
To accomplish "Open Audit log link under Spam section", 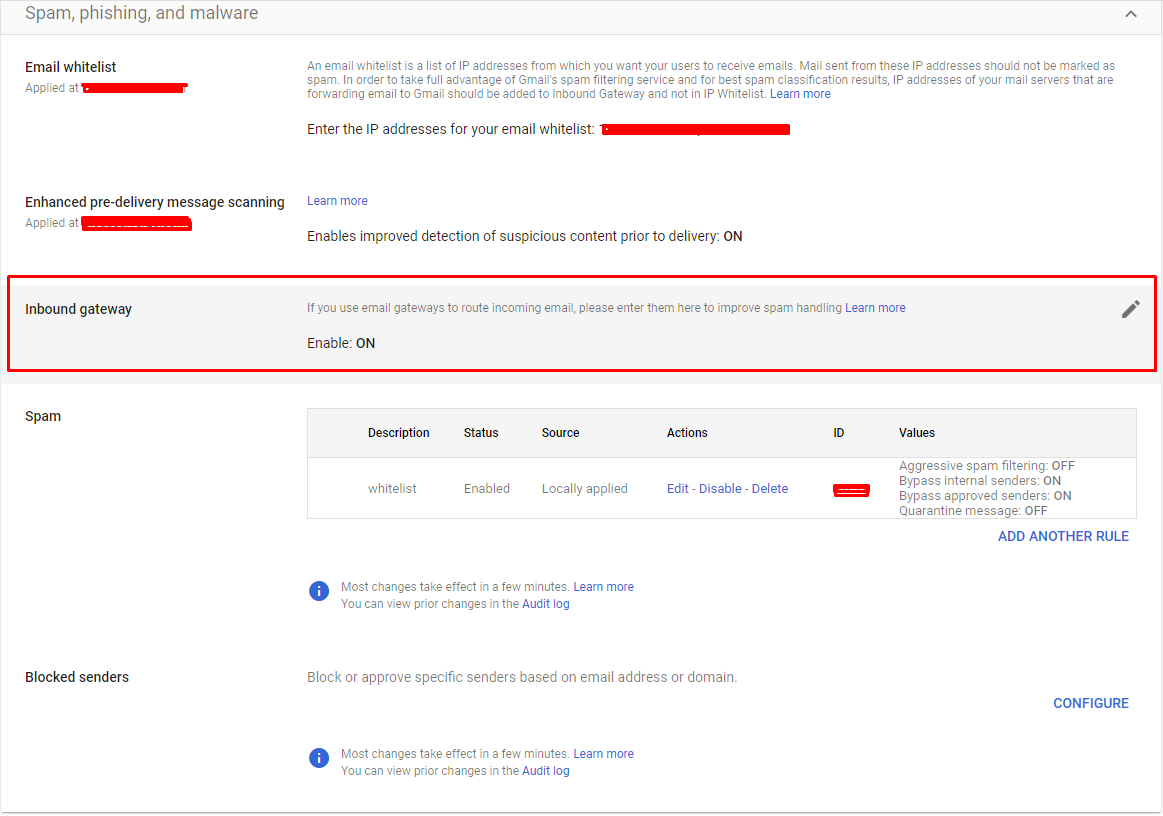I will [x=546, y=604].
